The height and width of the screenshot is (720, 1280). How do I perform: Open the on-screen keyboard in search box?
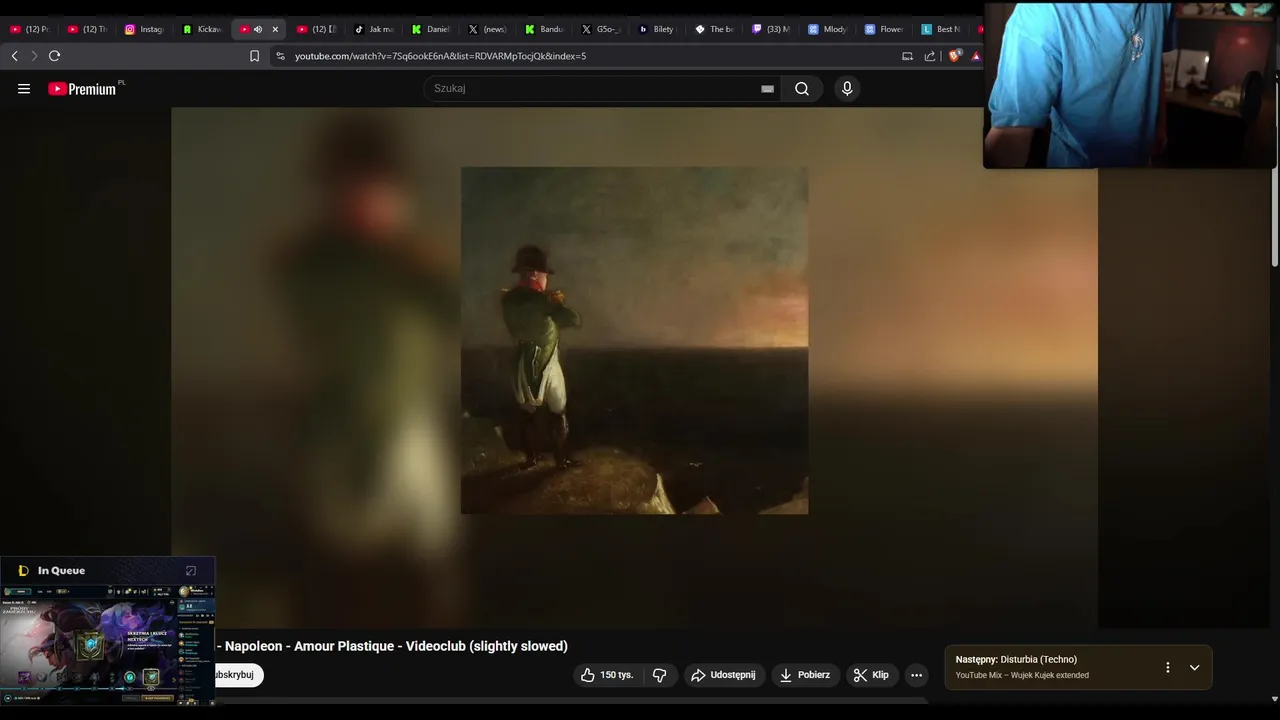coord(767,89)
